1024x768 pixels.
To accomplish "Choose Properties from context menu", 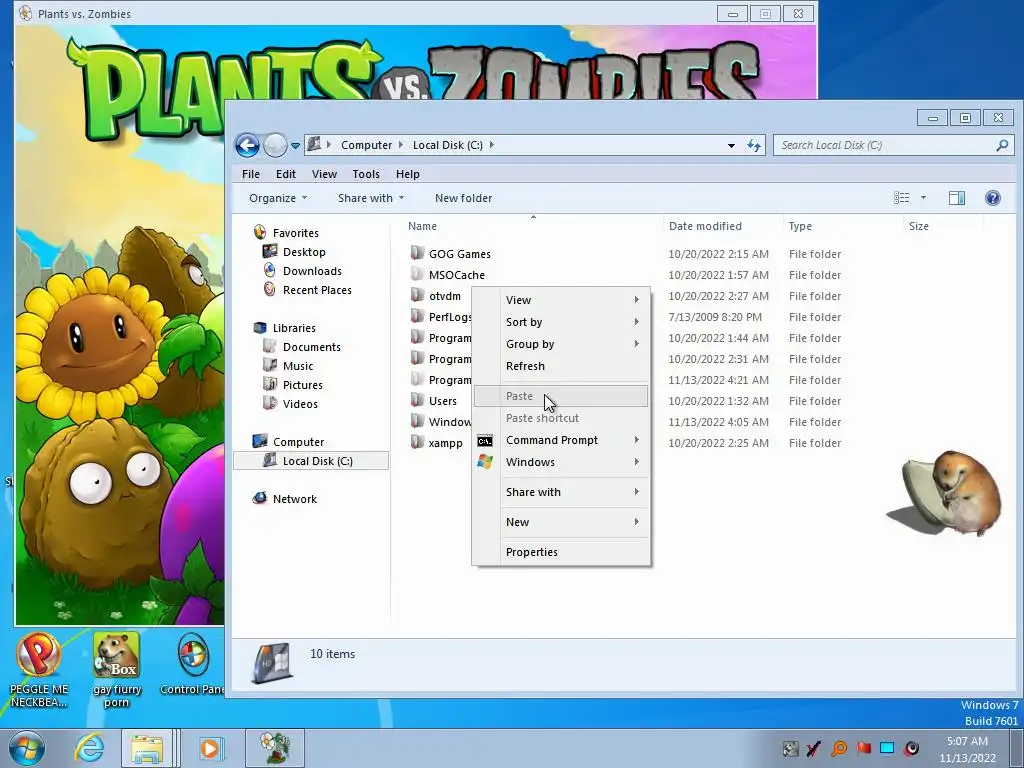I will [561, 552].
